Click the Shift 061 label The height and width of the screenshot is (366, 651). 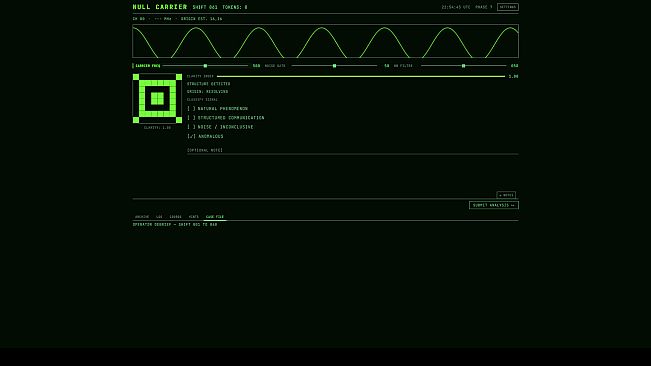205,7
